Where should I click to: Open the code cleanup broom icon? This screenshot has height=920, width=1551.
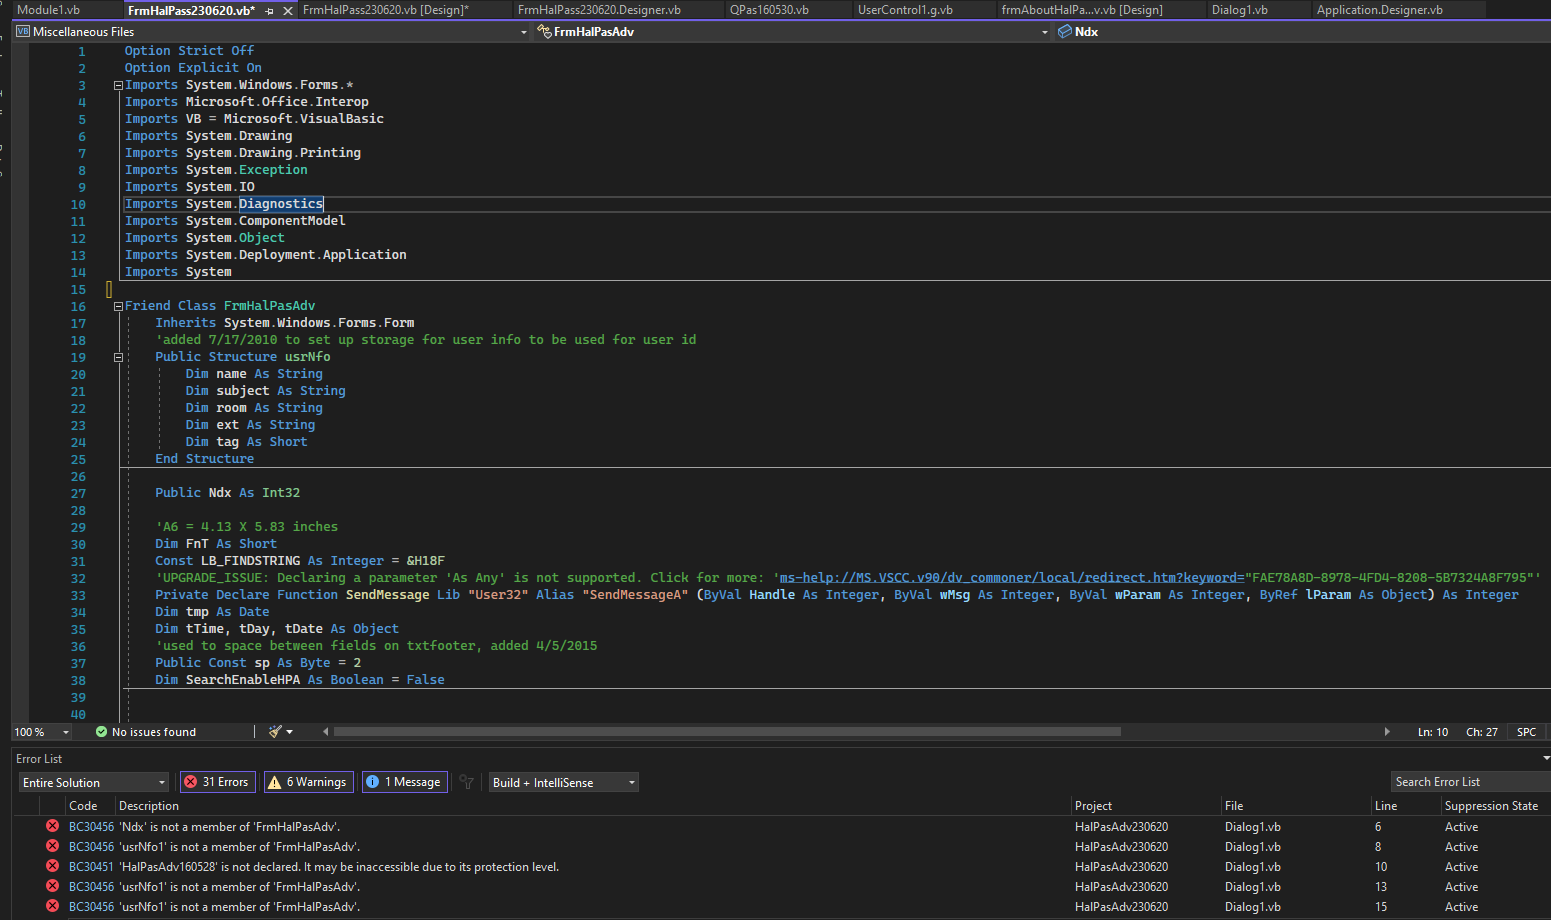pyautogui.click(x=275, y=732)
